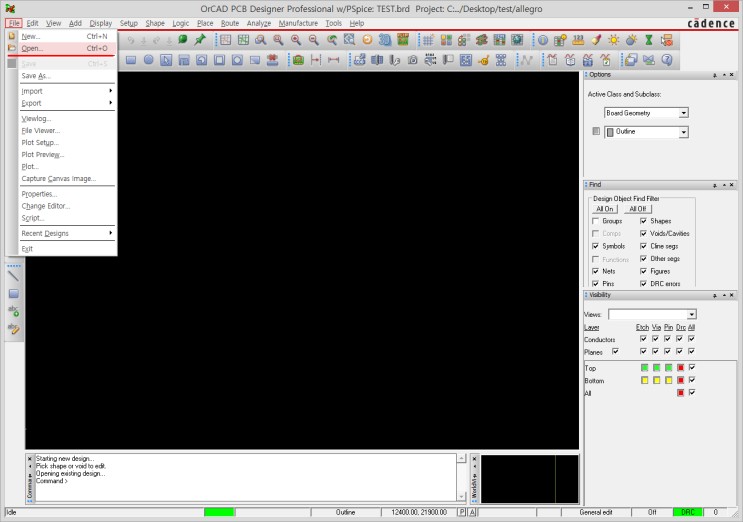Expand the Recent Designs submenu
The width and height of the screenshot is (743, 522).
pyautogui.click(x=67, y=234)
